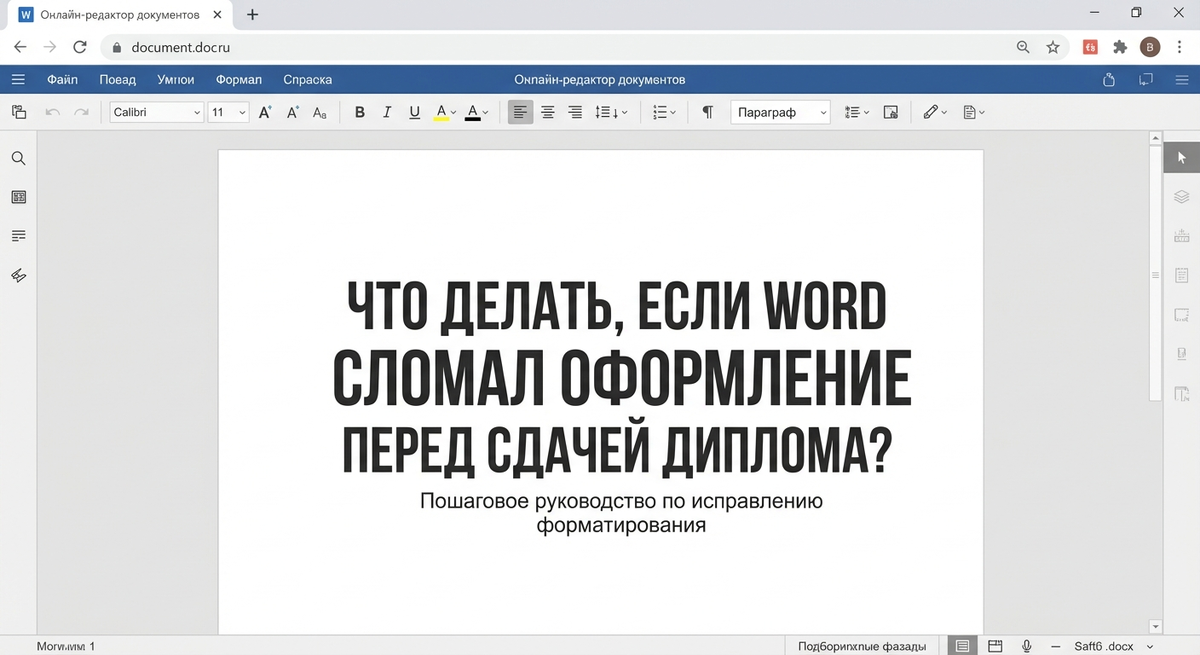Click the microphone dictation icon in status bar
The width and height of the screenshot is (1200, 655).
tap(1026, 646)
